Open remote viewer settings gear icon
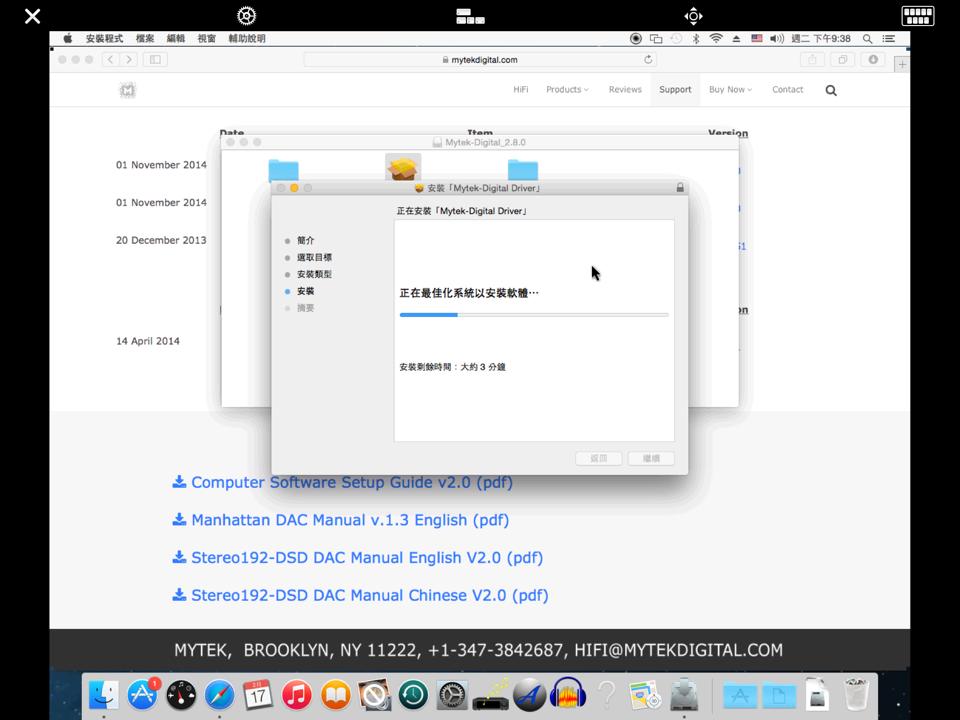 click(x=246, y=16)
